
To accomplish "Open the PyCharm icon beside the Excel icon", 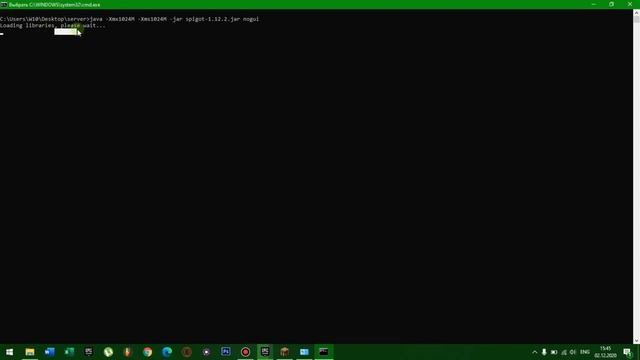I will pos(89,352).
